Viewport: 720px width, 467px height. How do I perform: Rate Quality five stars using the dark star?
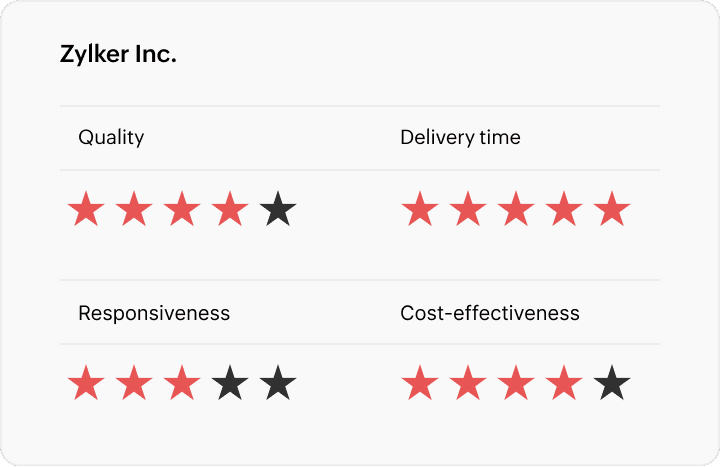[278, 211]
